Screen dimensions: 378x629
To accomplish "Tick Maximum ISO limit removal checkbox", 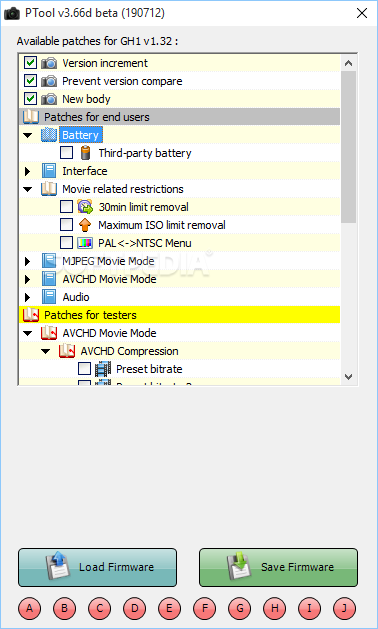I will pyautogui.click(x=67, y=225).
